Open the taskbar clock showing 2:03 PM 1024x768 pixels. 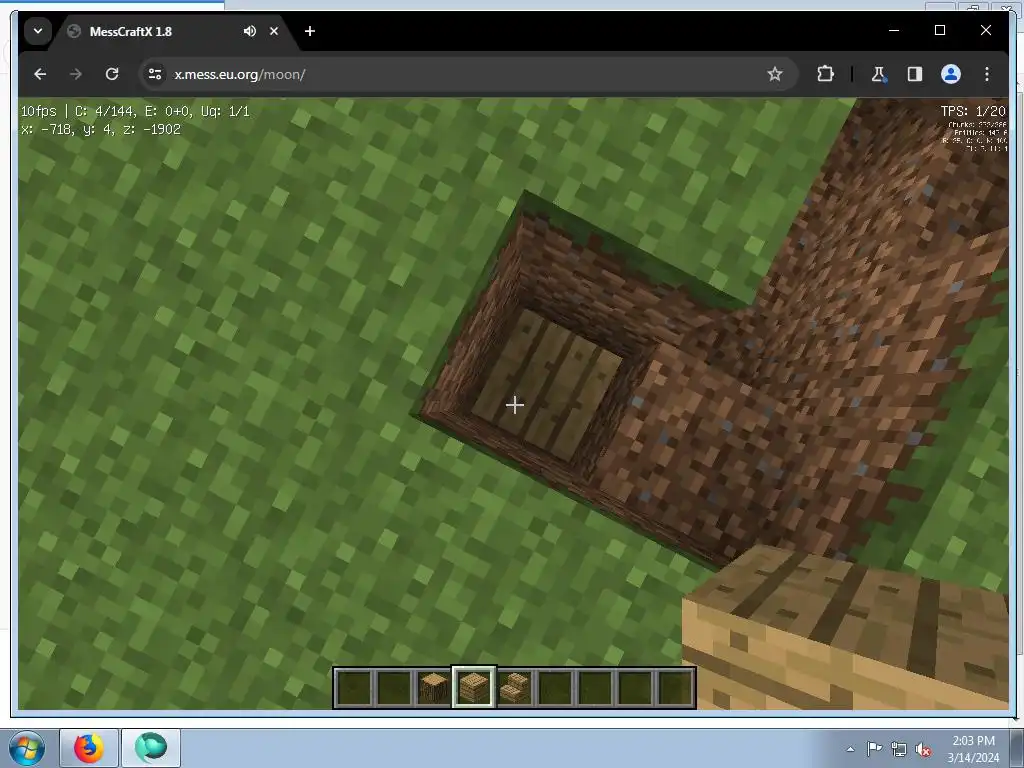(973, 749)
